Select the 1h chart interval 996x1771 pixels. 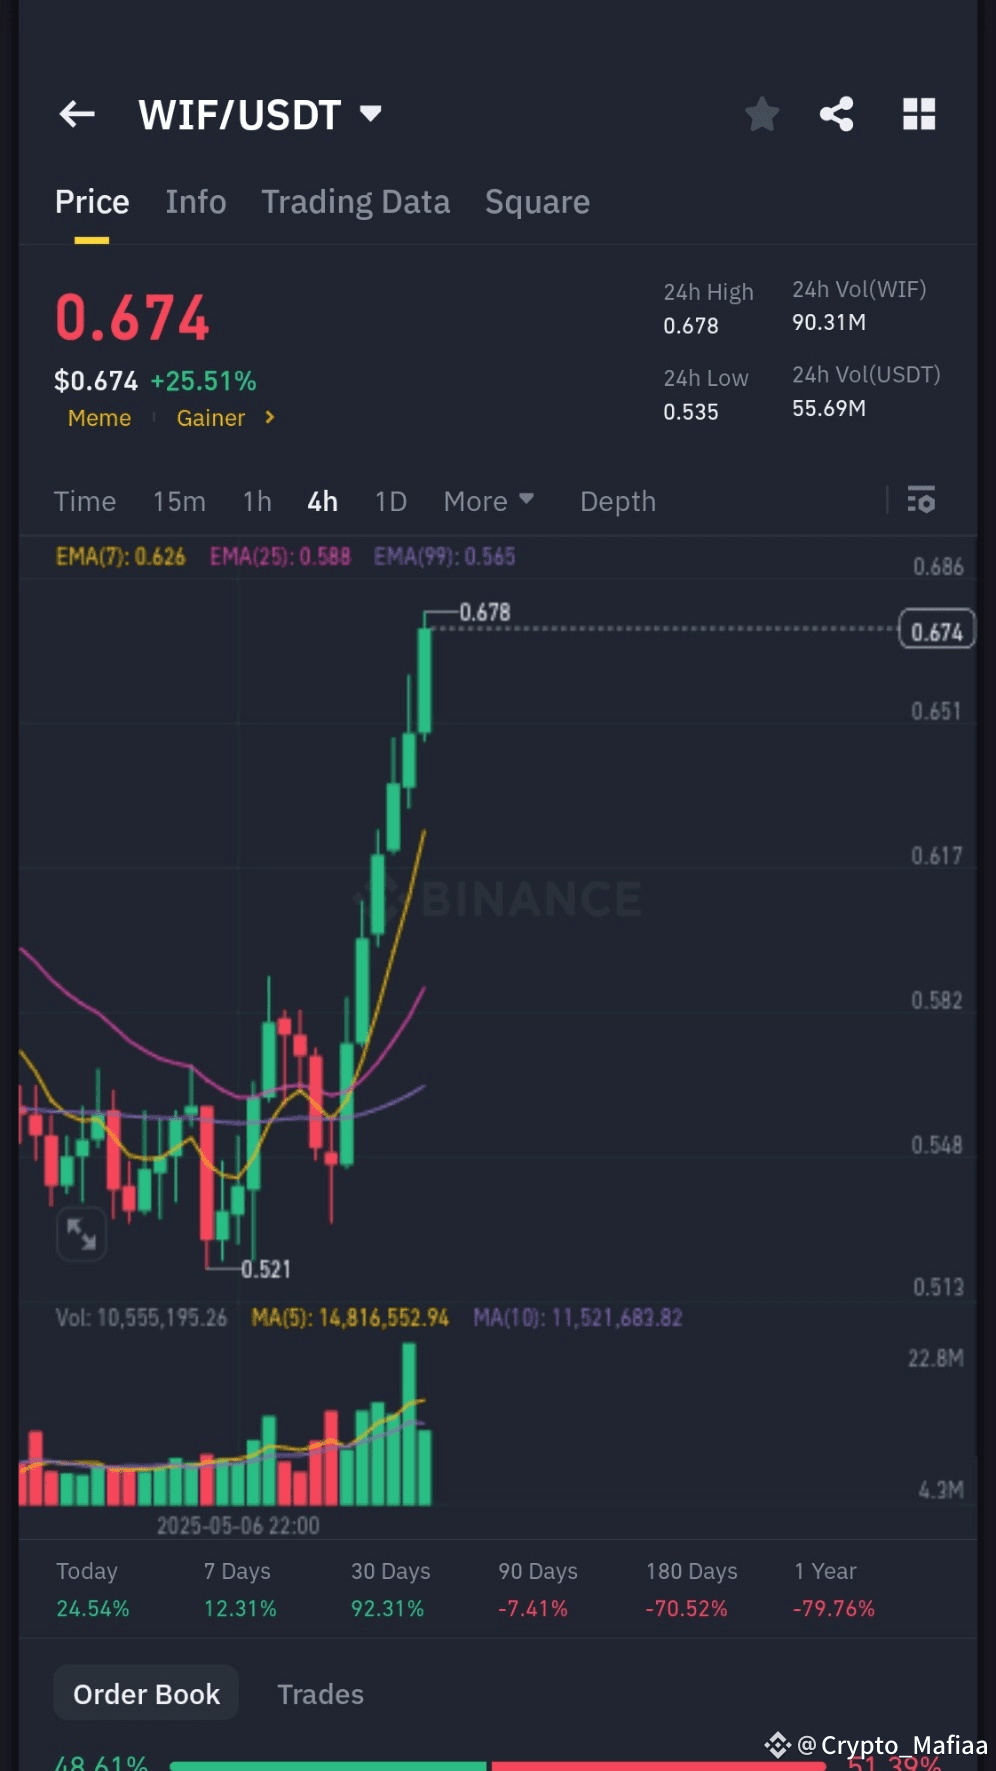257,501
